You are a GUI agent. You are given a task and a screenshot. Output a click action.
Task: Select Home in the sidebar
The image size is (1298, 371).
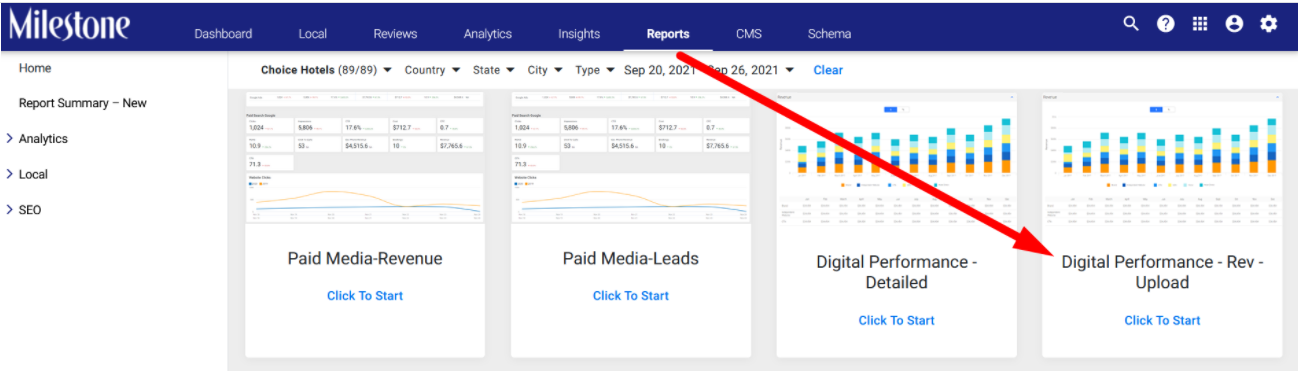pyautogui.click(x=35, y=68)
